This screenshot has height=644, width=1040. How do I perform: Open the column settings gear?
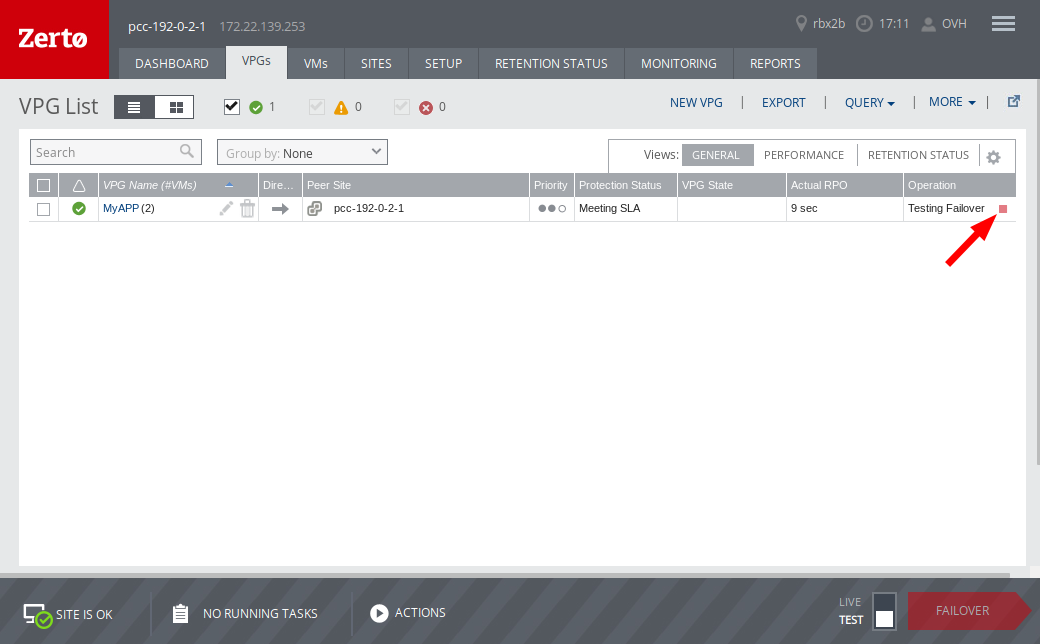point(993,156)
